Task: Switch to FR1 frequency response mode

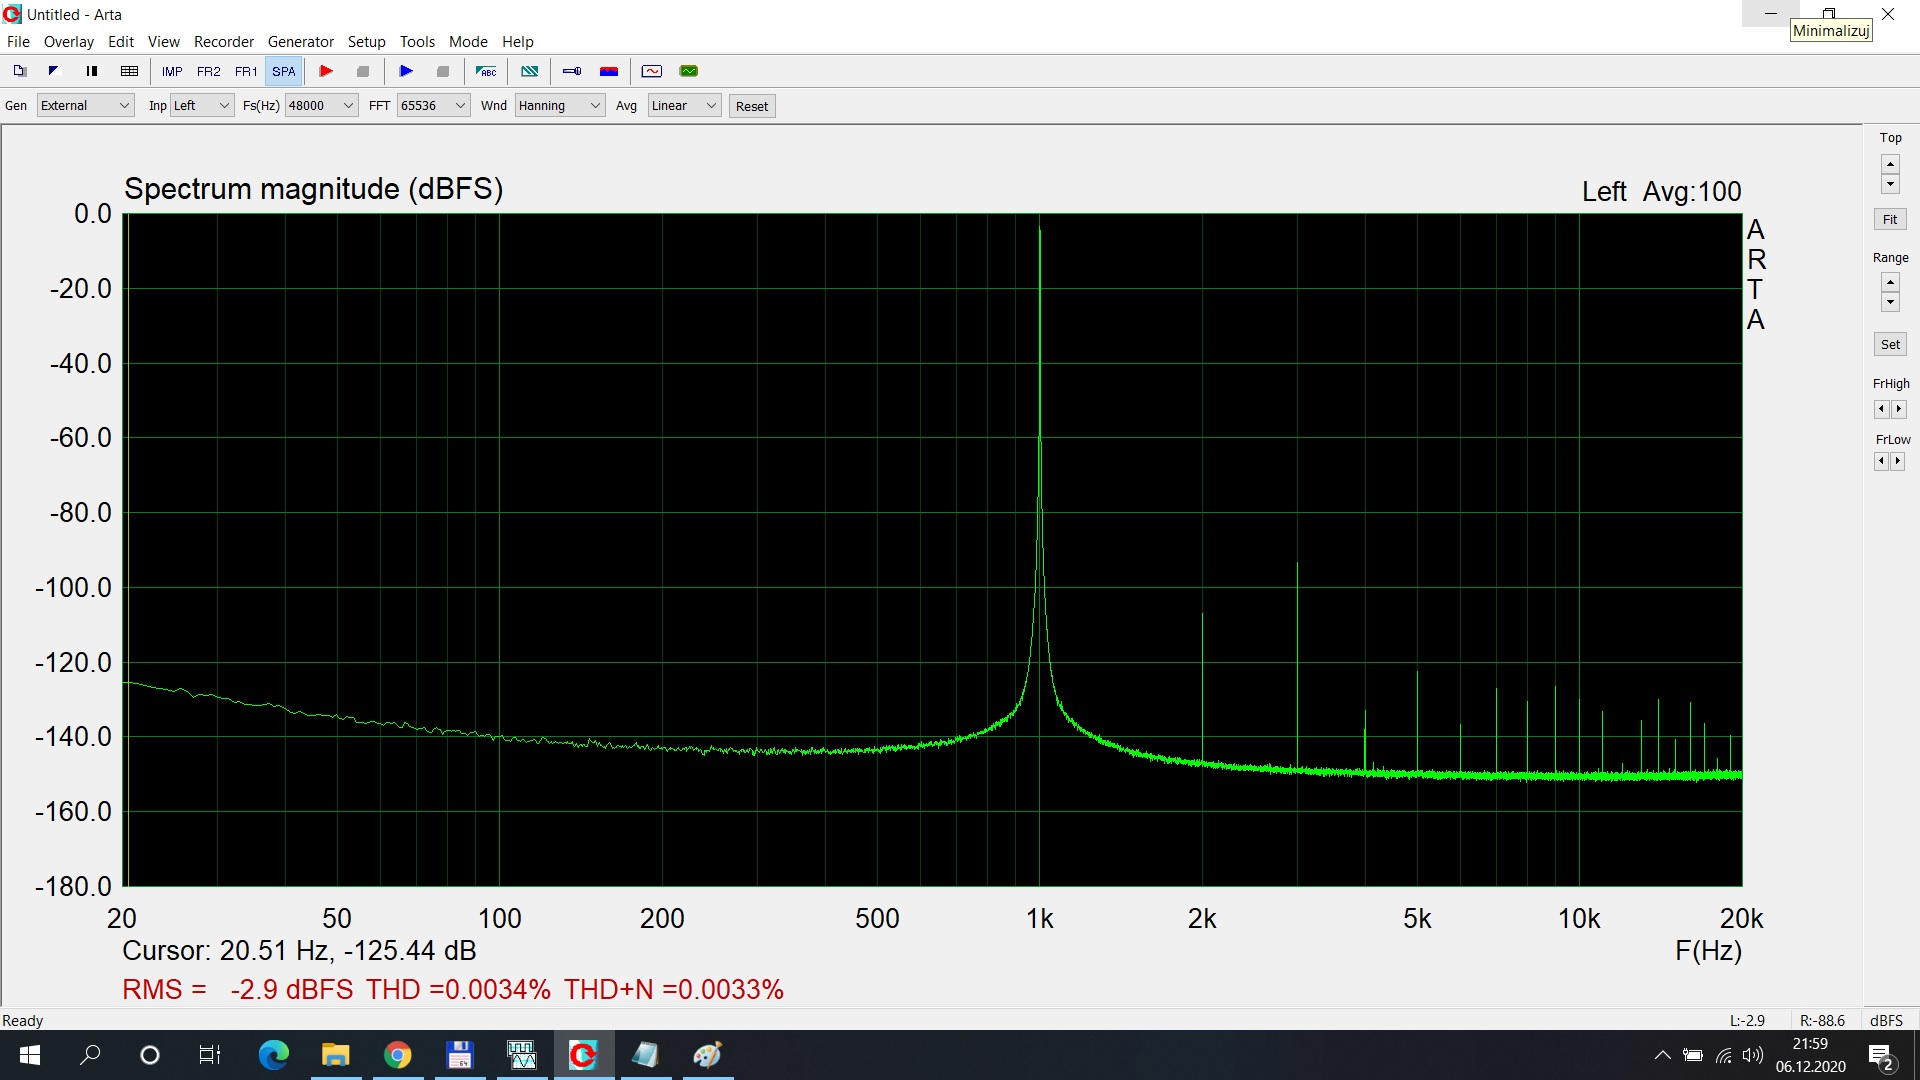Action: pyautogui.click(x=246, y=71)
